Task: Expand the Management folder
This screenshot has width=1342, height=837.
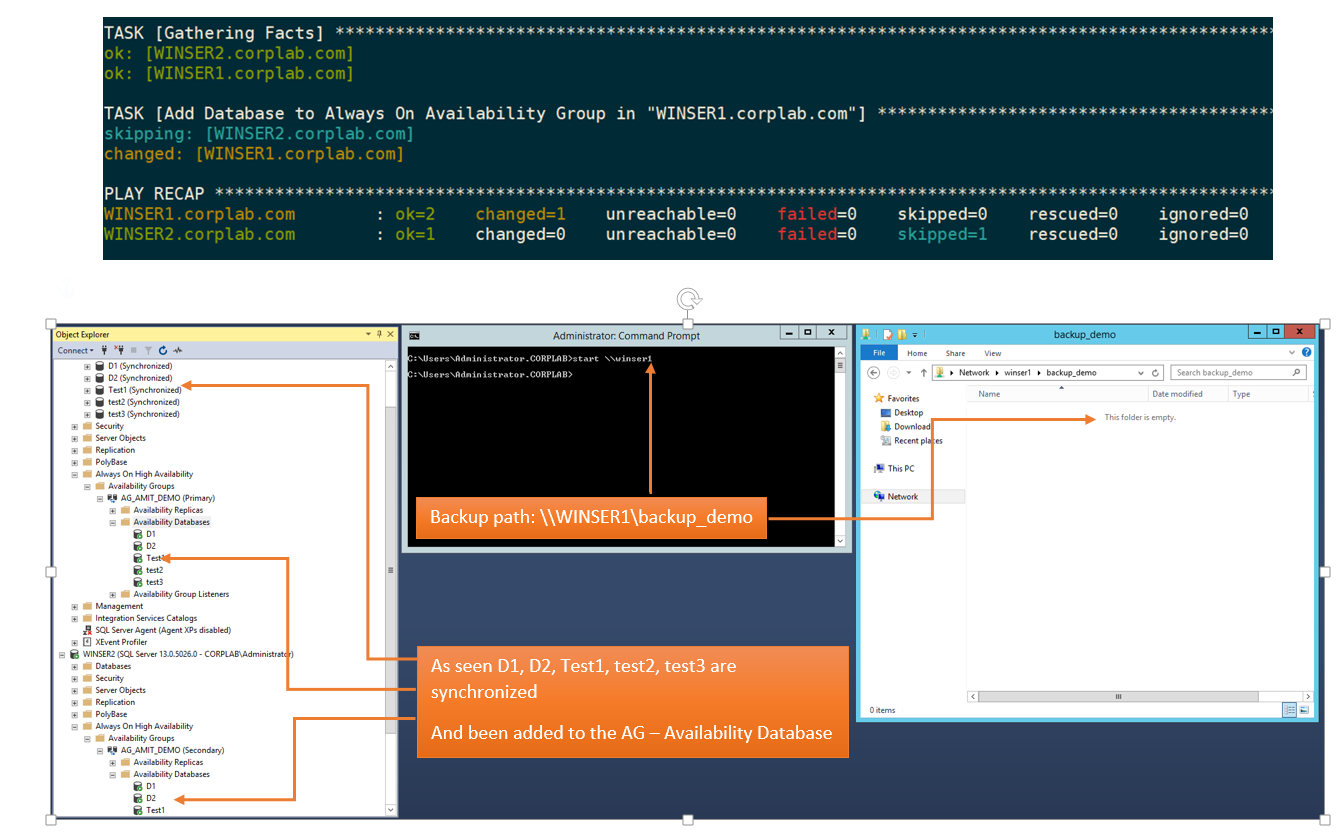Action: coord(75,606)
